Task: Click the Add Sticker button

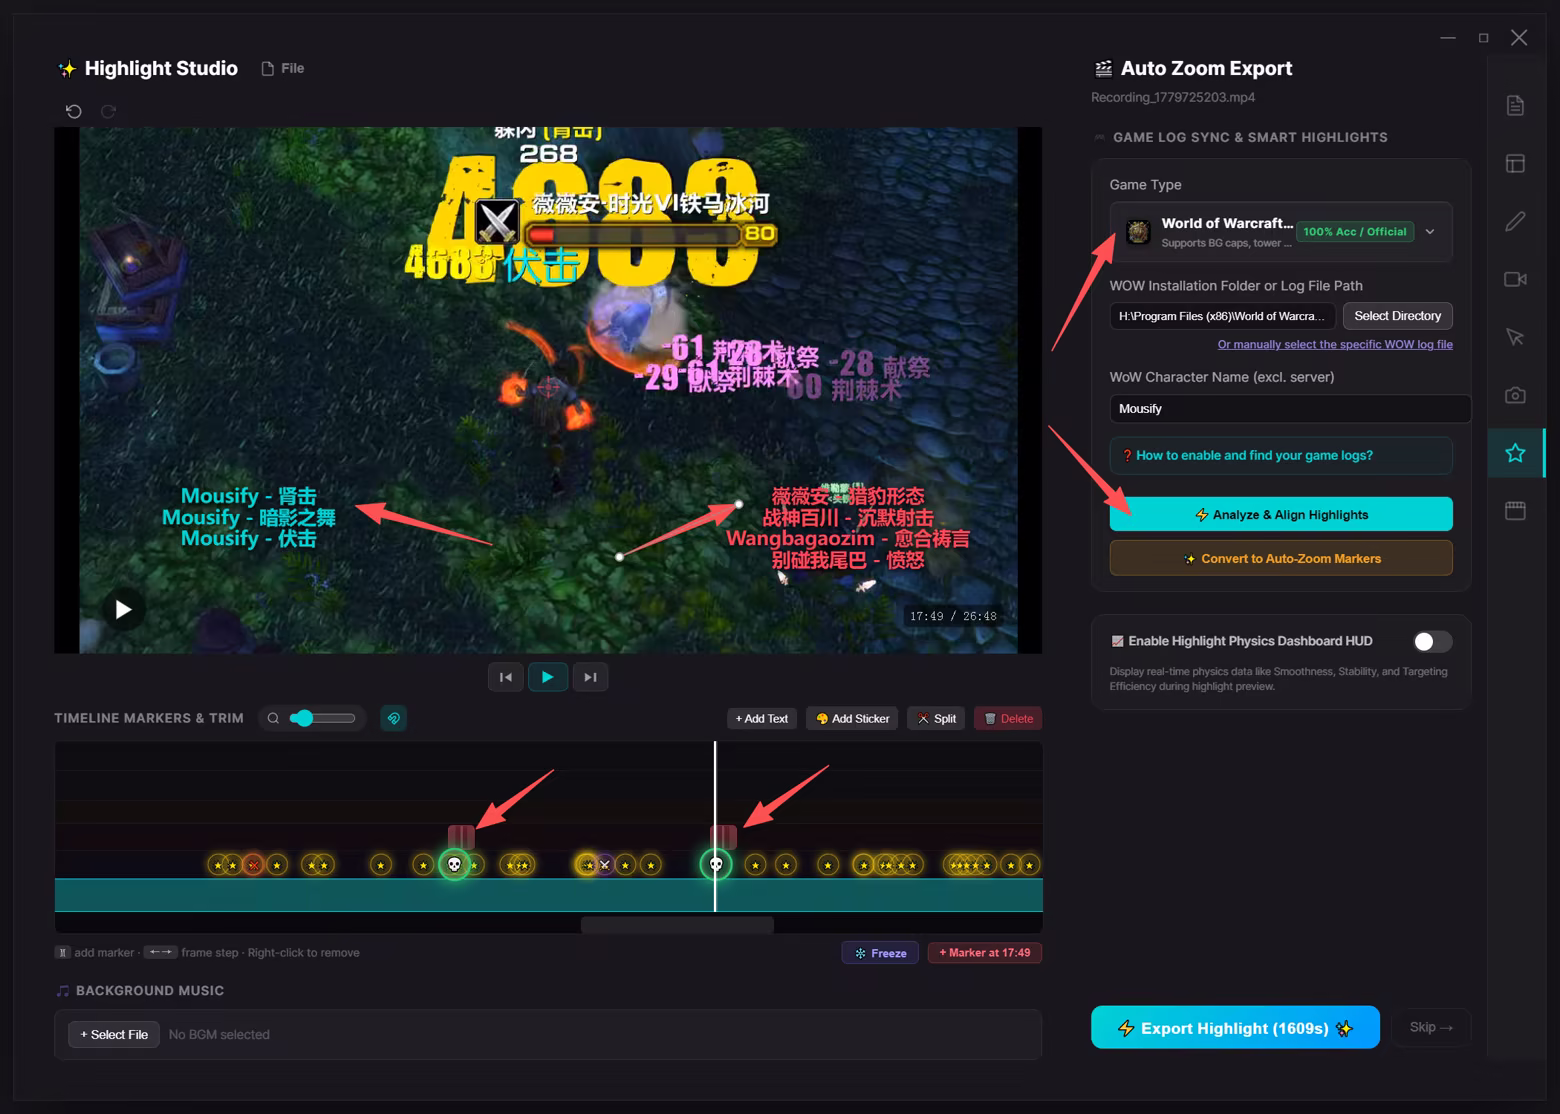Action: coord(853,718)
